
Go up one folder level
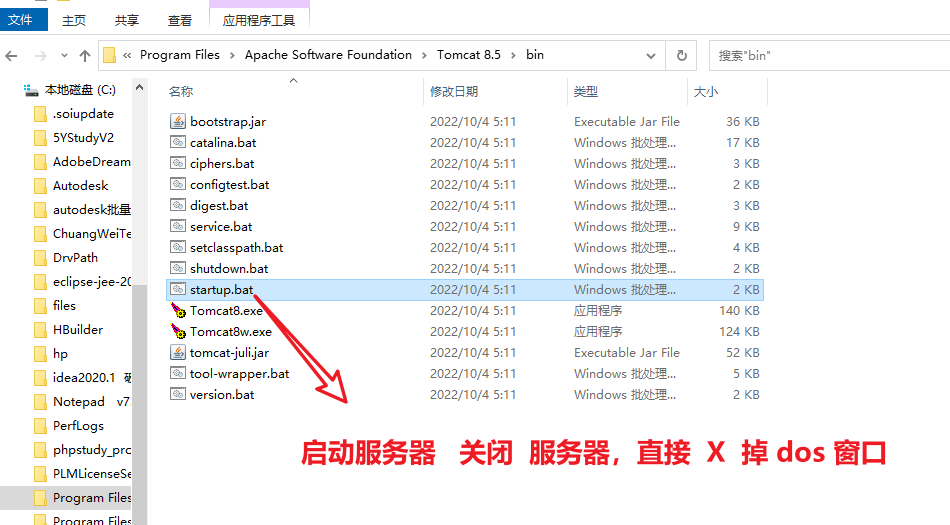[85, 56]
